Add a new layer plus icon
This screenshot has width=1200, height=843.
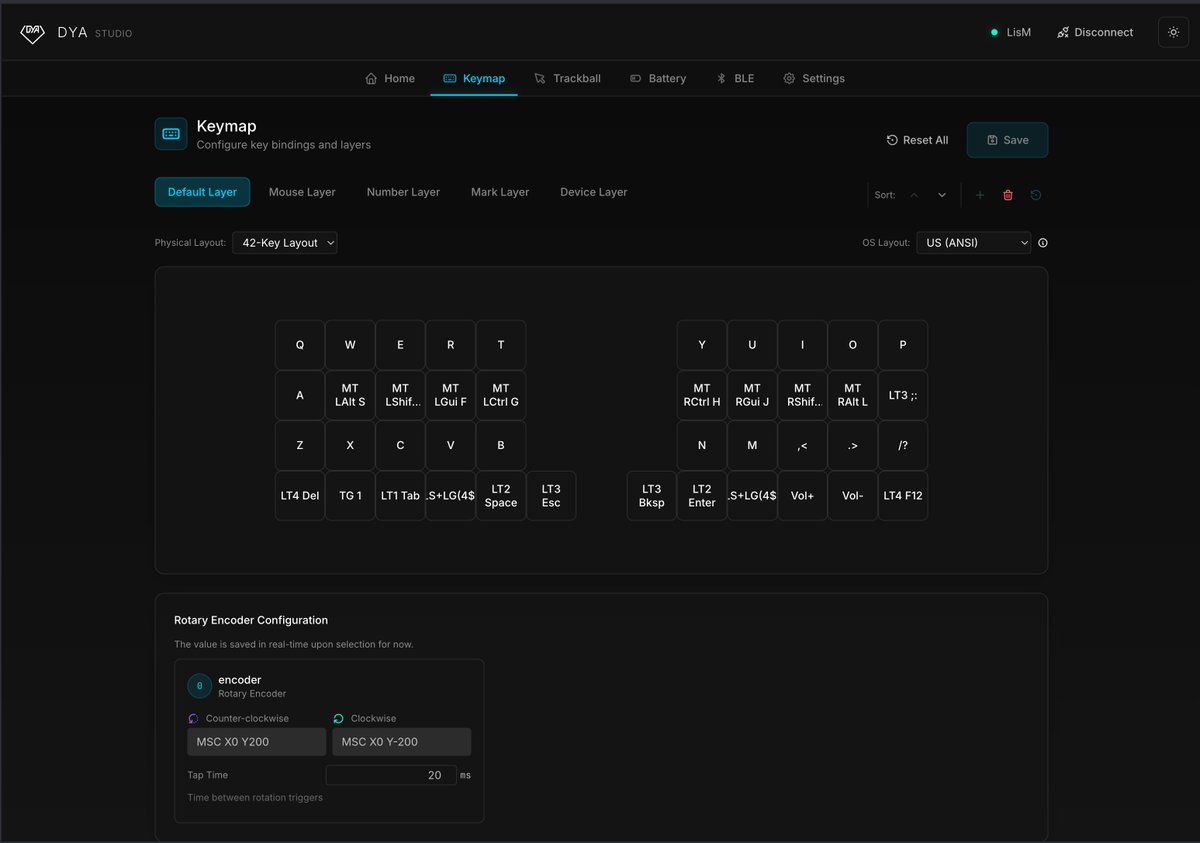coord(980,195)
